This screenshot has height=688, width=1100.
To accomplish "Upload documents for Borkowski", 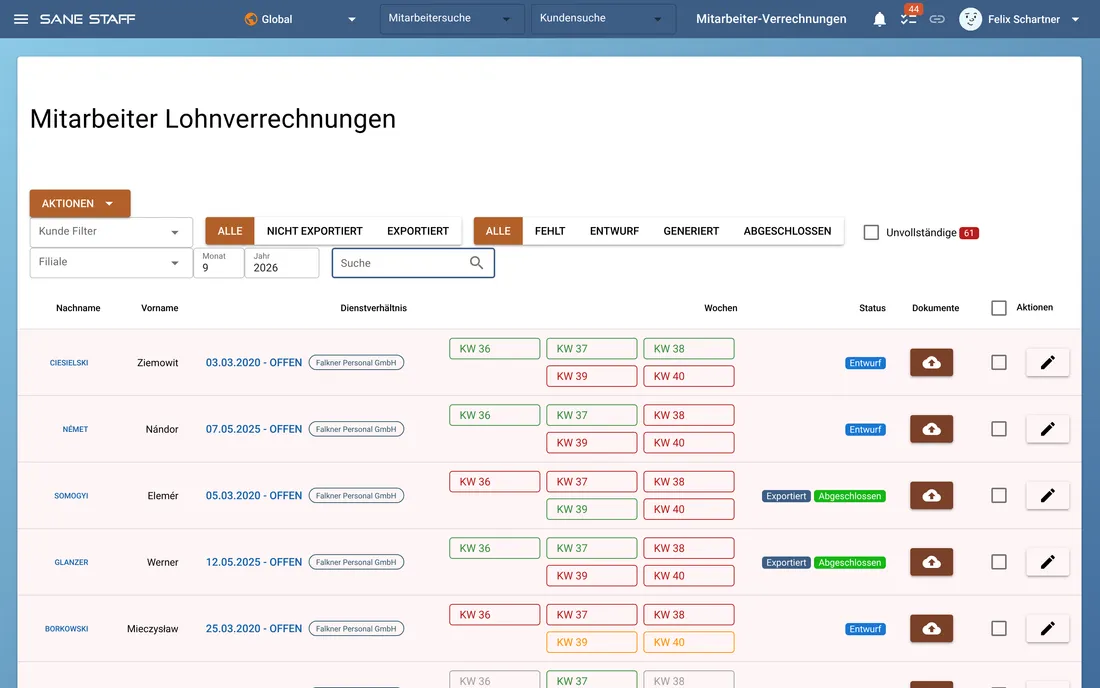I will (x=932, y=628).
